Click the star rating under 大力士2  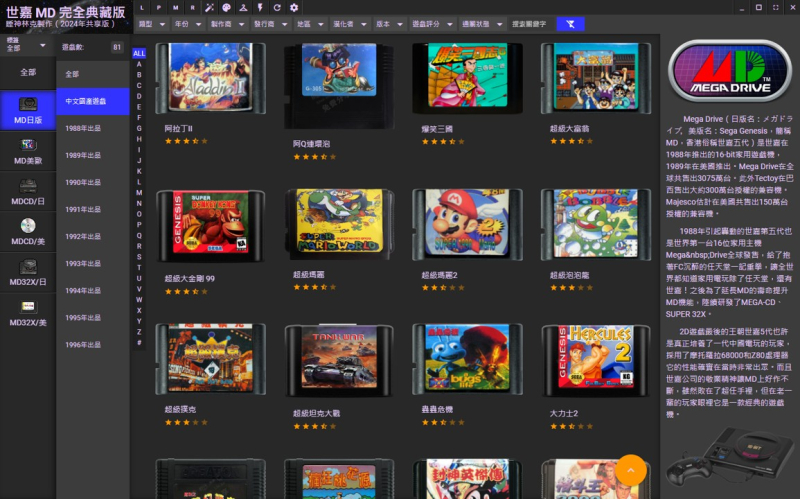click(571, 426)
